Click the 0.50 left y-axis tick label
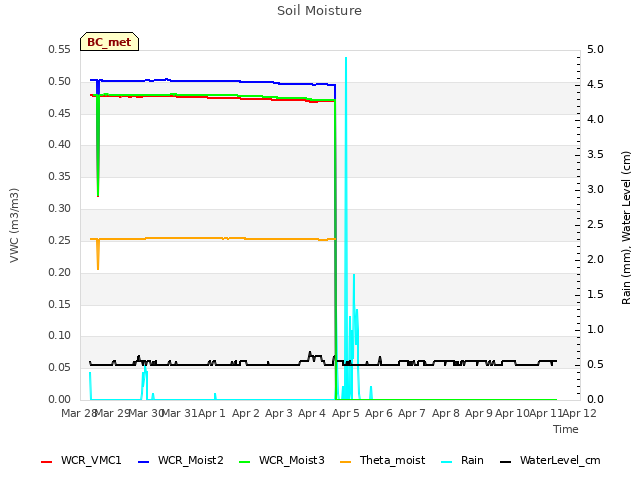The image size is (640, 480). click(60, 82)
